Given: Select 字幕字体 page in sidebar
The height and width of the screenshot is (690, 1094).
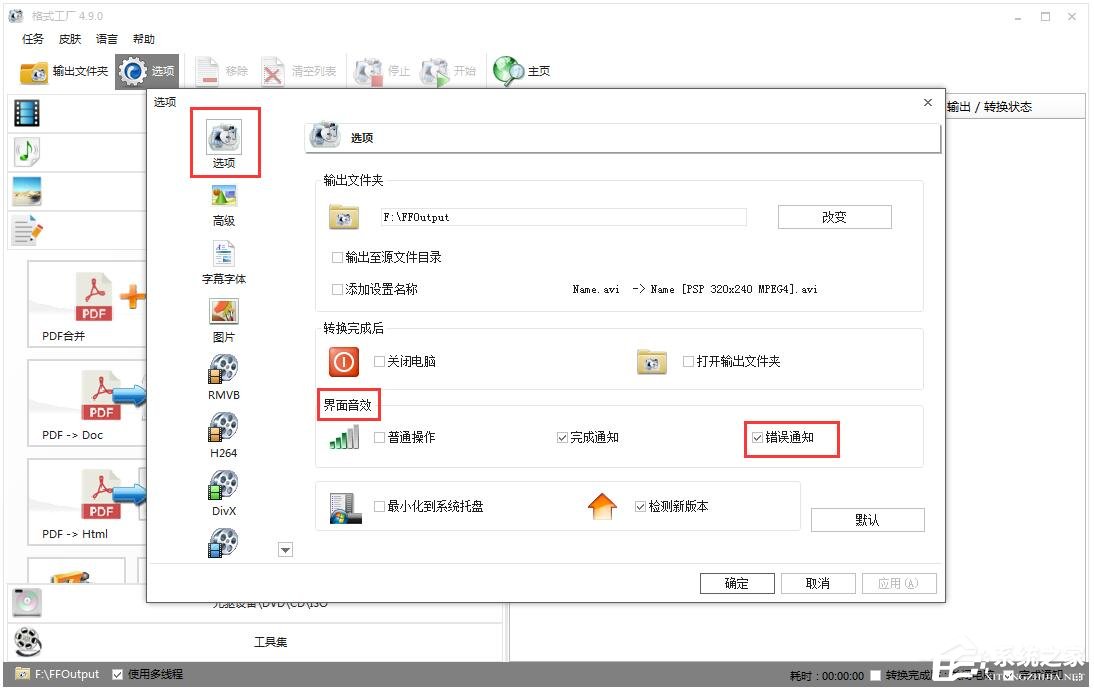Looking at the screenshot, I should click(x=224, y=263).
